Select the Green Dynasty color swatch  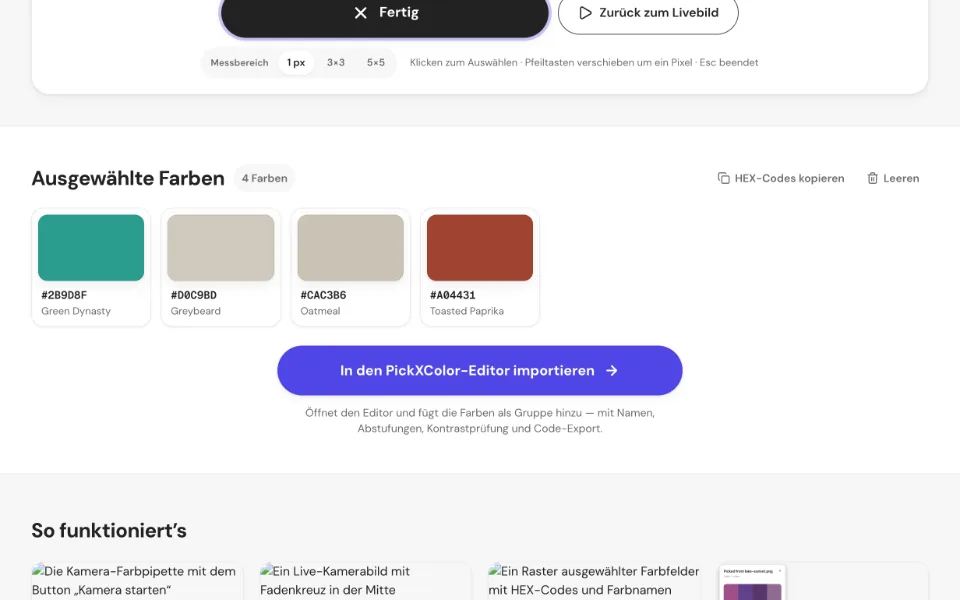coord(91,248)
